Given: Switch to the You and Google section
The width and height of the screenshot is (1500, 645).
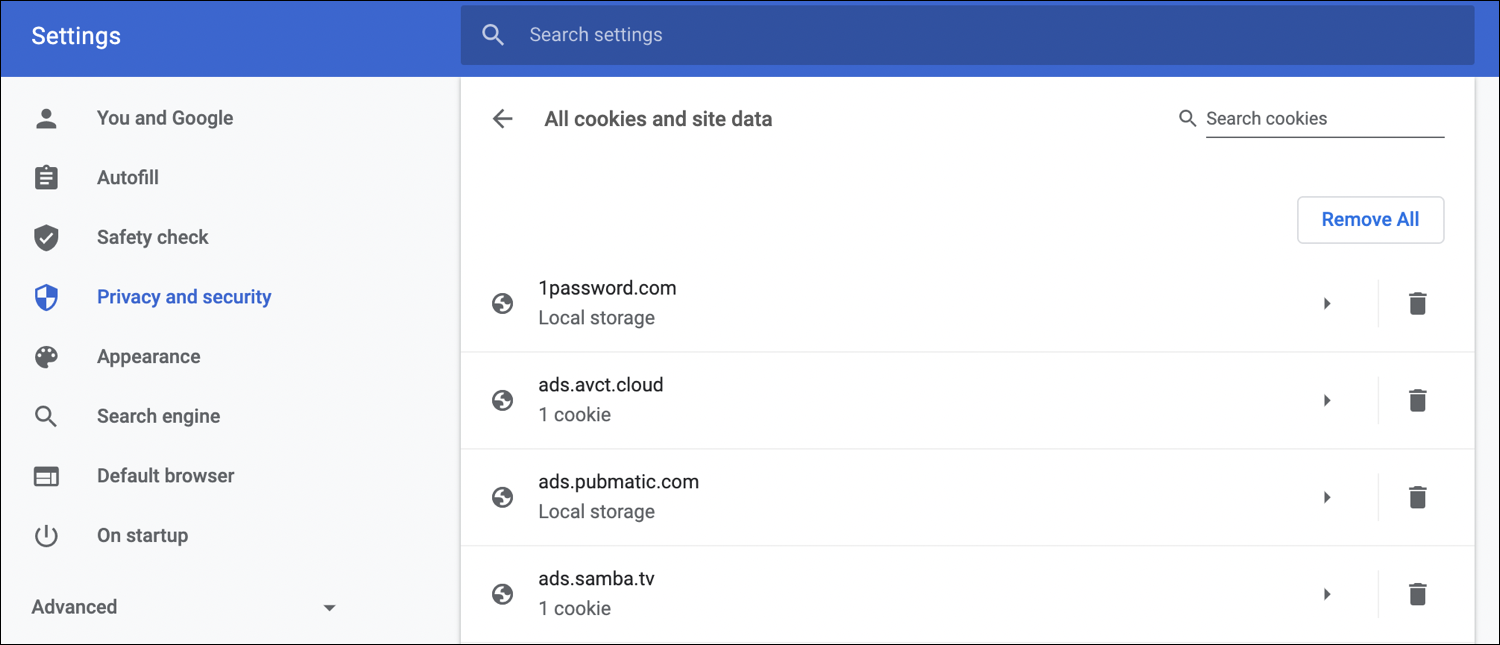Looking at the screenshot, I should click(165, 117).
